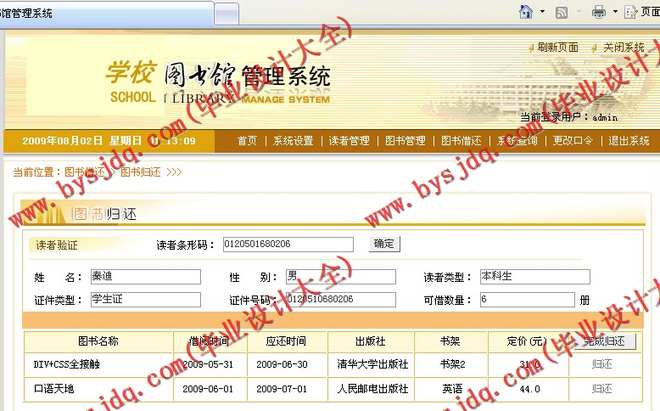Screen dimensions: 660x411
Task: Click 归还 for DIV+CSS全接触 book
Action: point(602,364)
